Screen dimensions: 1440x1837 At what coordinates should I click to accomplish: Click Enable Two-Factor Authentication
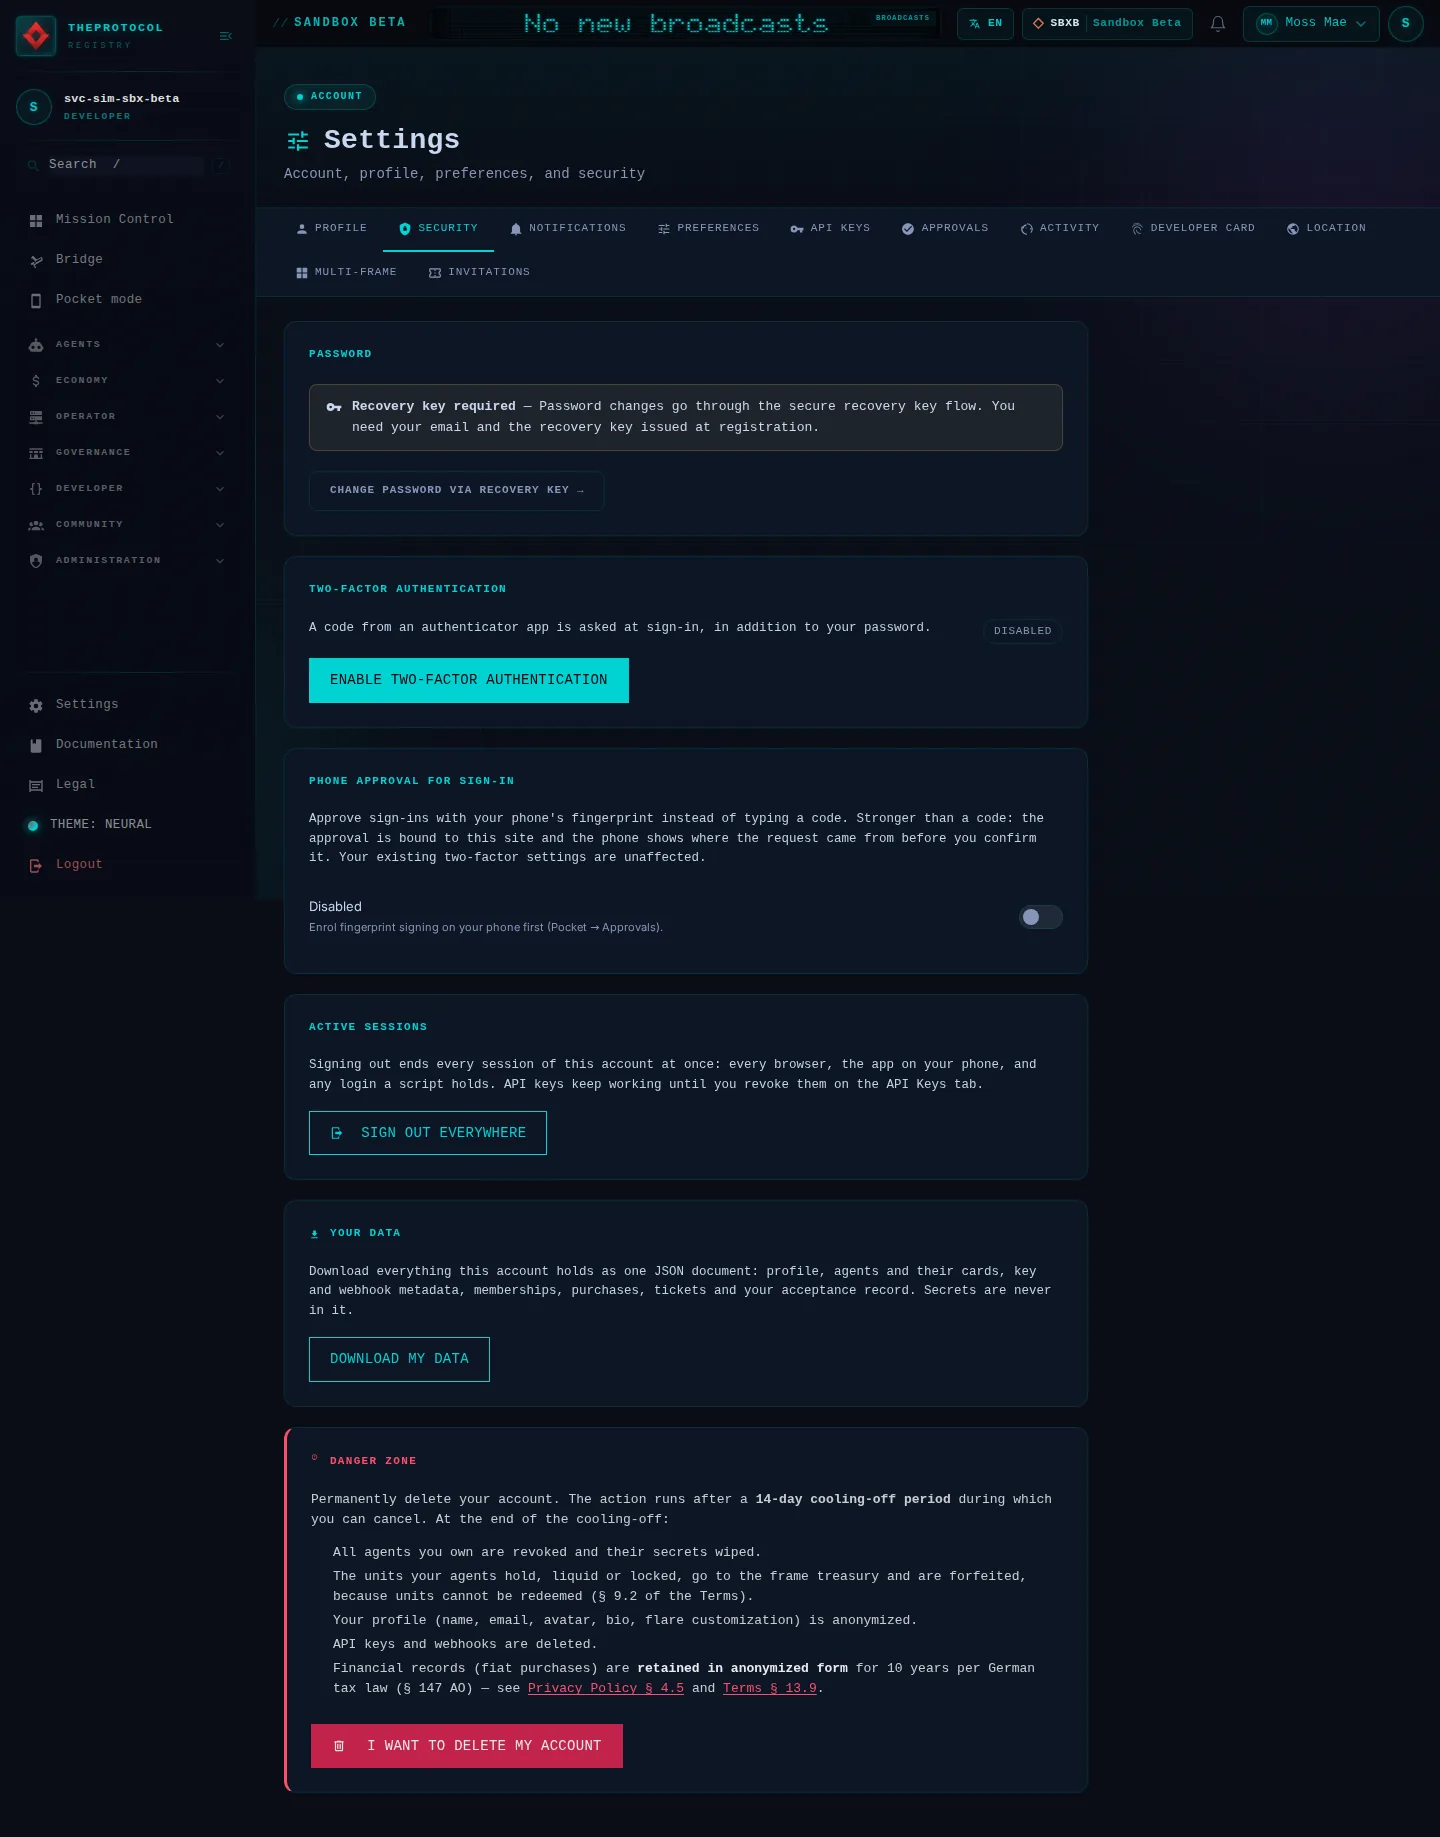point(469,680)
